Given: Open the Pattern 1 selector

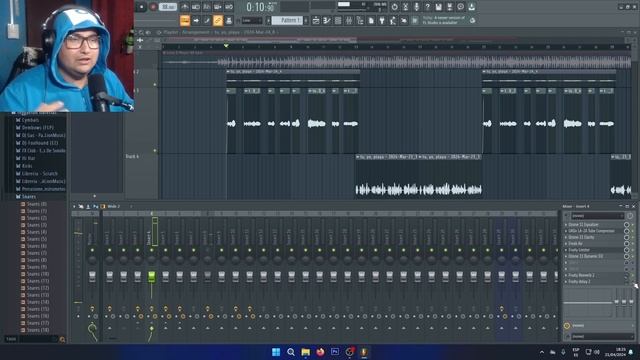Looking at the screenshot, I should (288, 20).
